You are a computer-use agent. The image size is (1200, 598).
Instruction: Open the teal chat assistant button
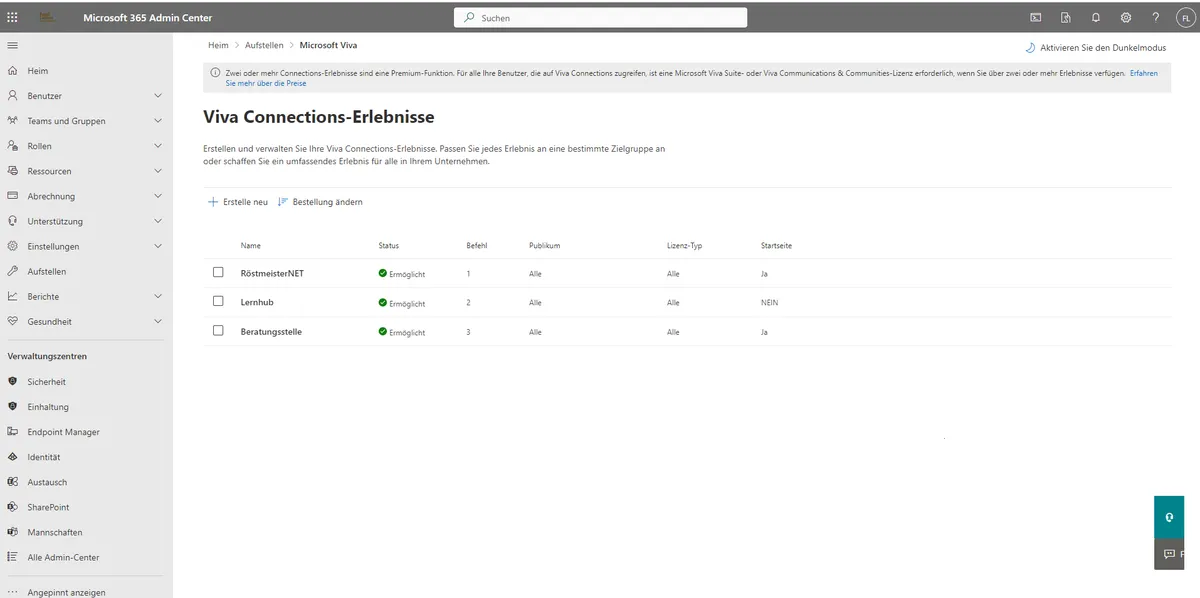point(1169,517)
